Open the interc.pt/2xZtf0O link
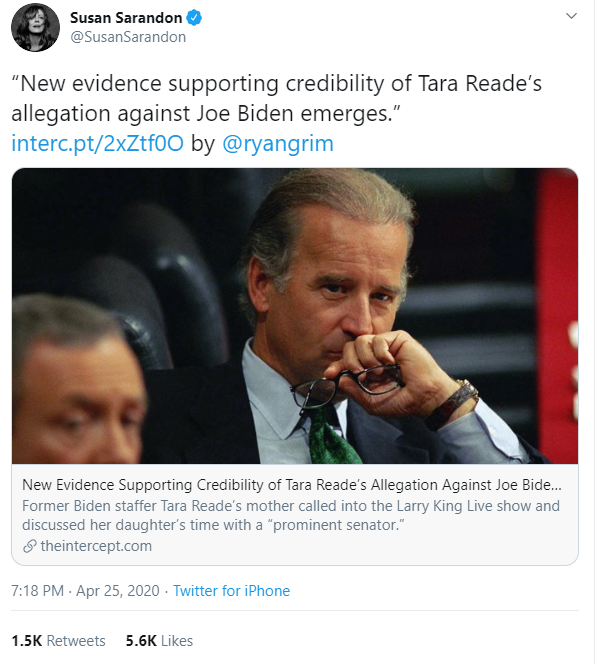The height and width of the screenshot is (664, 608). 97,143
